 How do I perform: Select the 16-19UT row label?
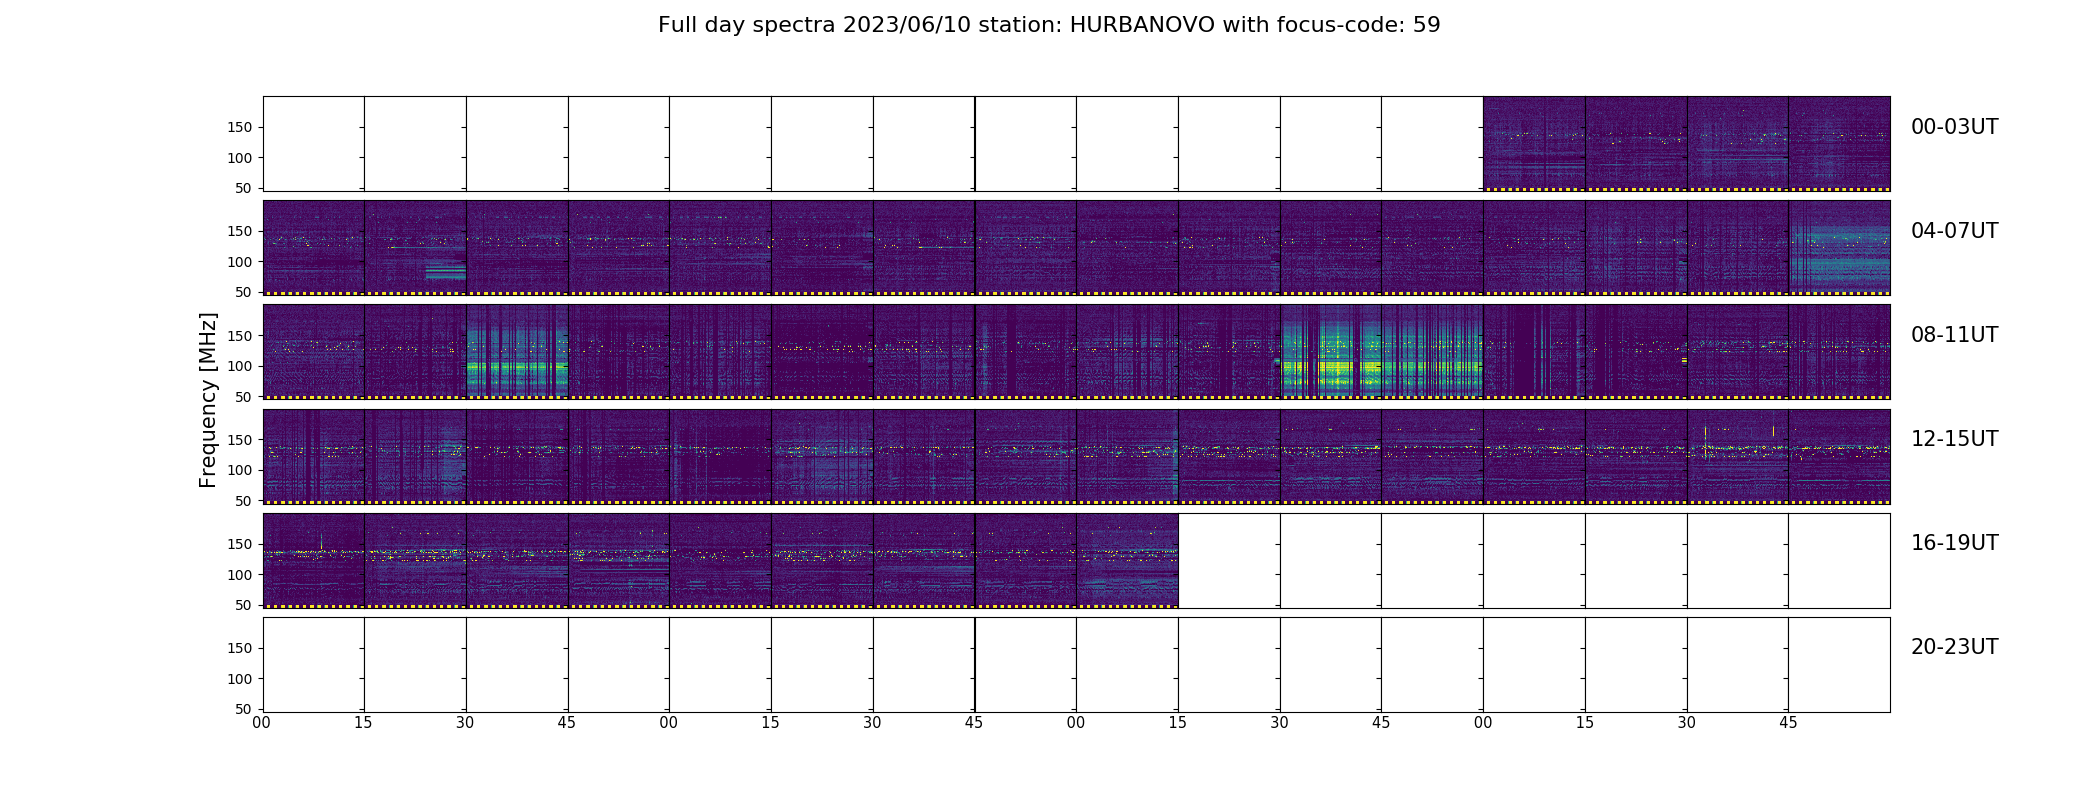(x=1954, y=543)
